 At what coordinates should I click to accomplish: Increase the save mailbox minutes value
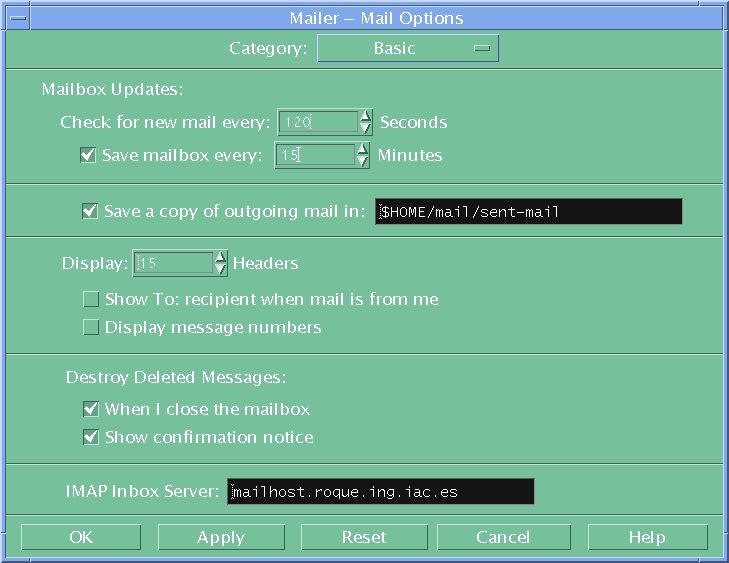coord(363,148)
